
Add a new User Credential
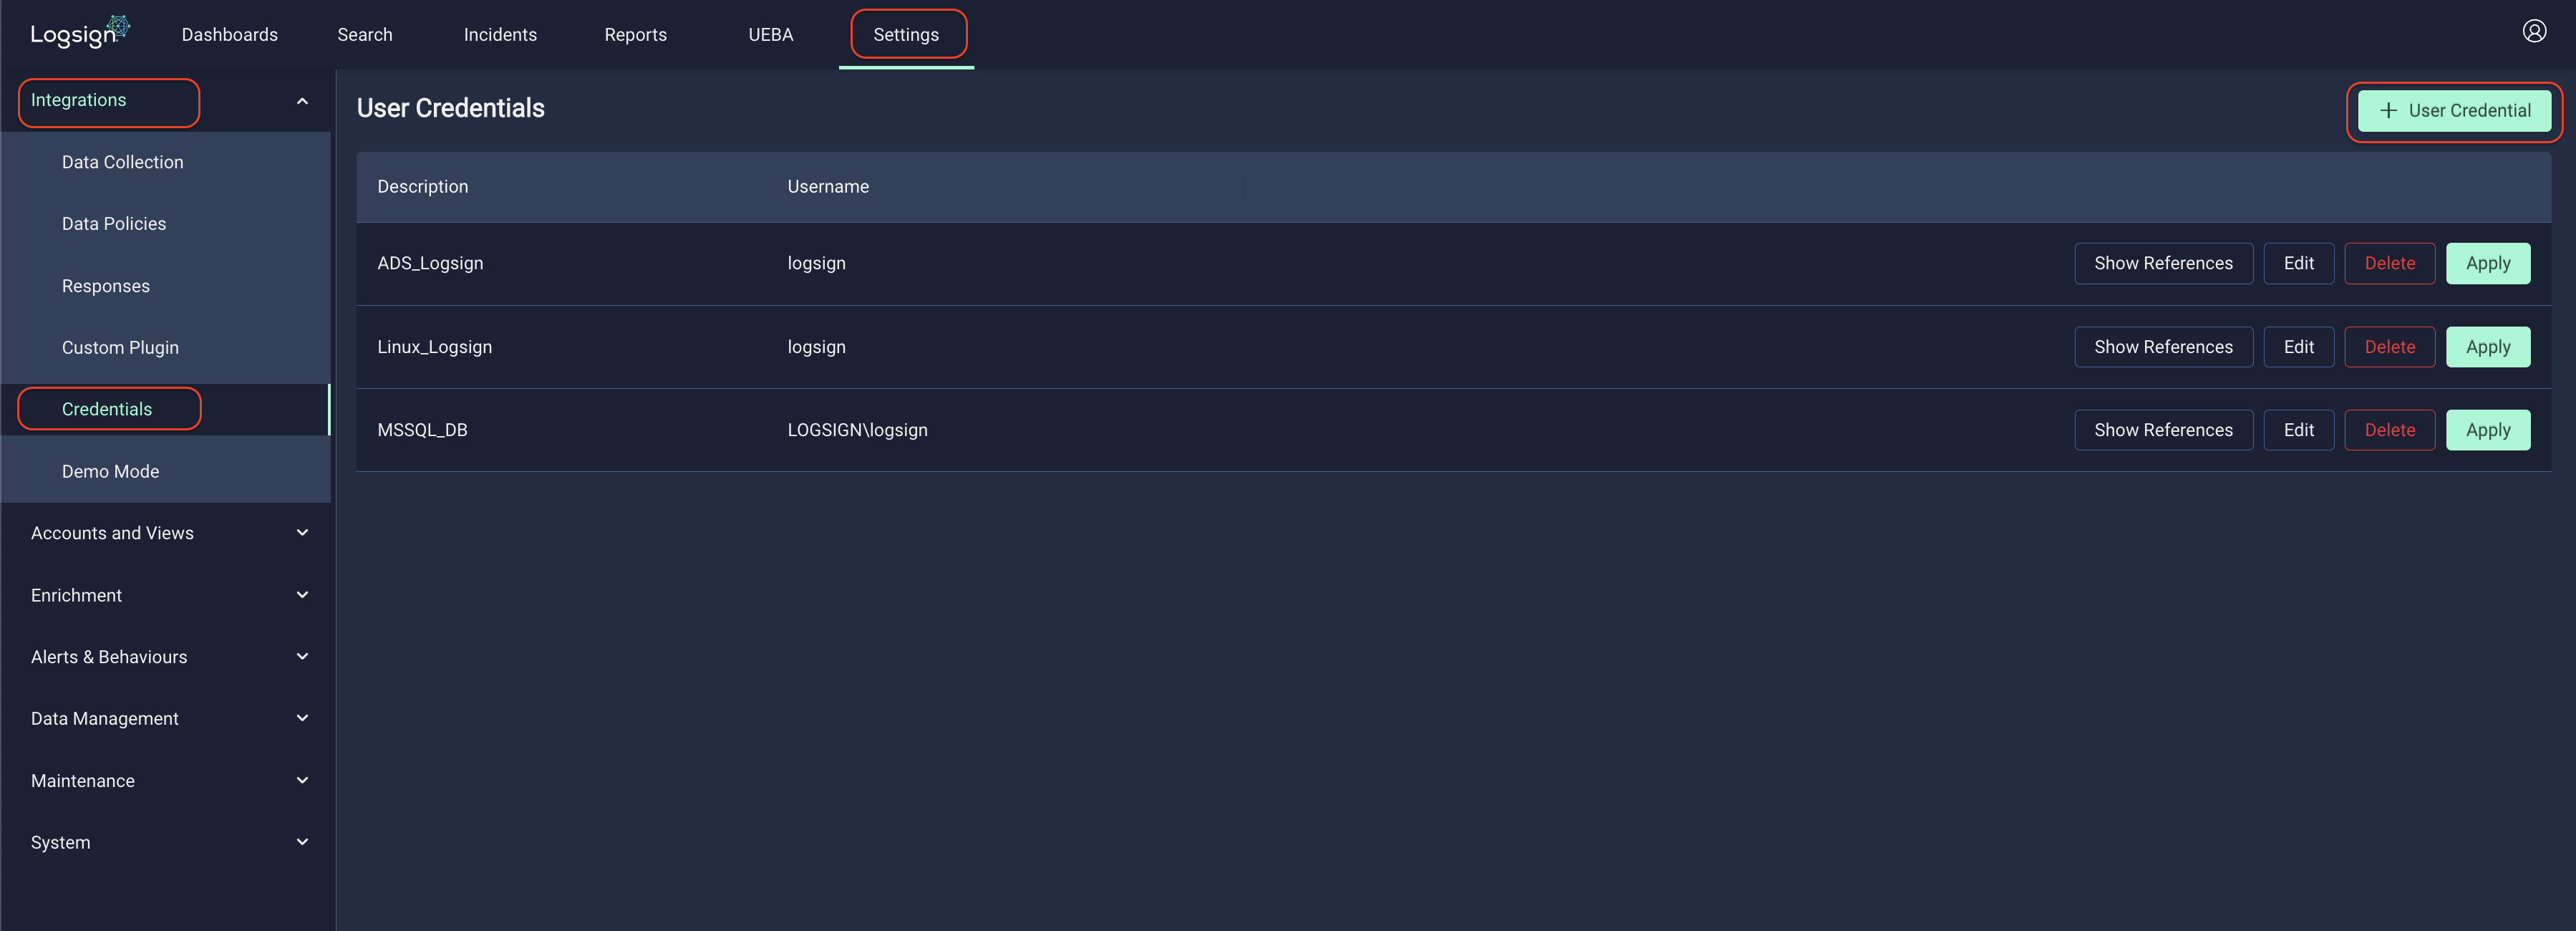(2454, 111)
